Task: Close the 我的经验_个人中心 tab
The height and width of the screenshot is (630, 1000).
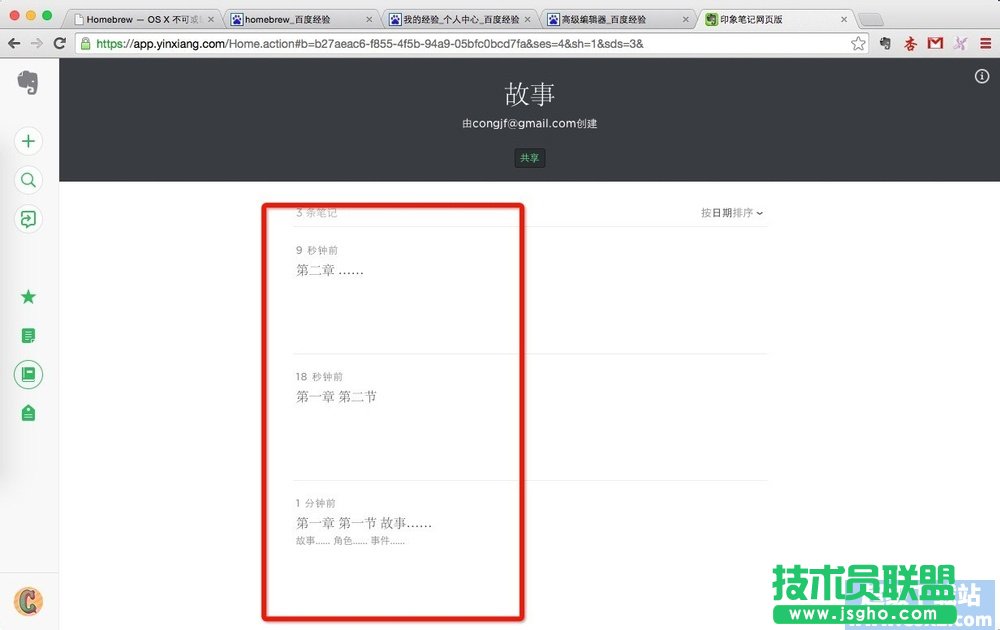Action: 527,20
